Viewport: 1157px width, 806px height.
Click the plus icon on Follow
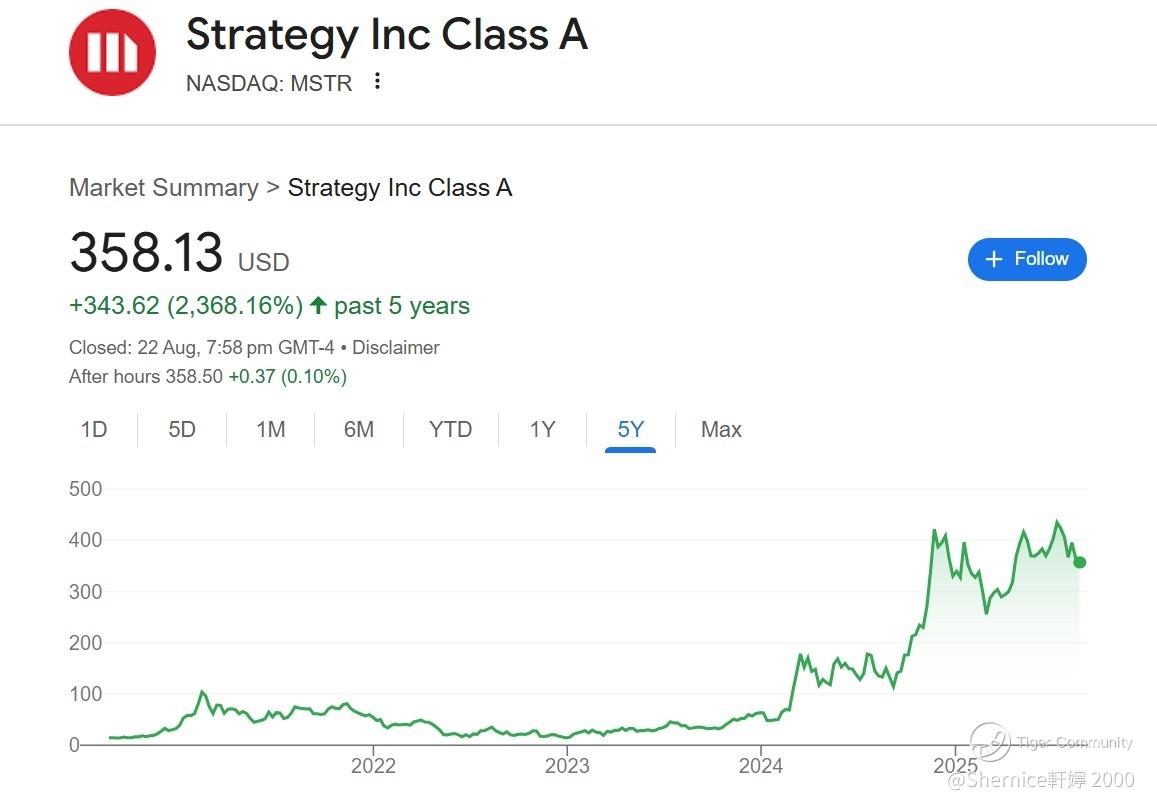coord(993,260)
